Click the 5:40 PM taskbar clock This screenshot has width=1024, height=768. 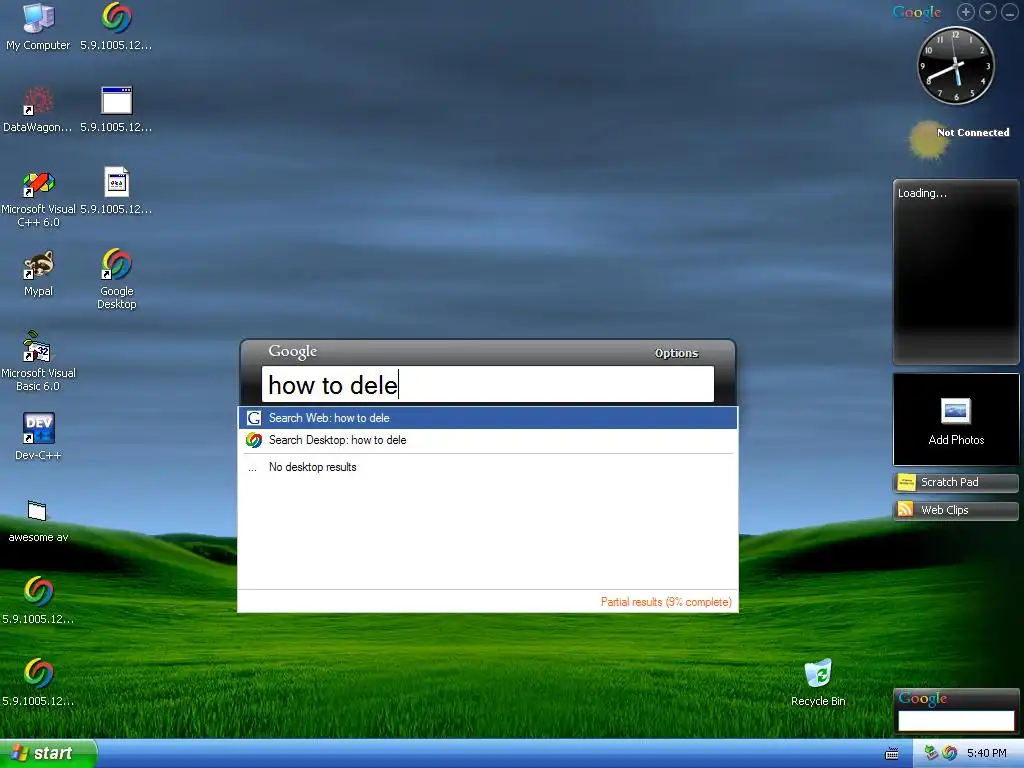coord(986,753)
